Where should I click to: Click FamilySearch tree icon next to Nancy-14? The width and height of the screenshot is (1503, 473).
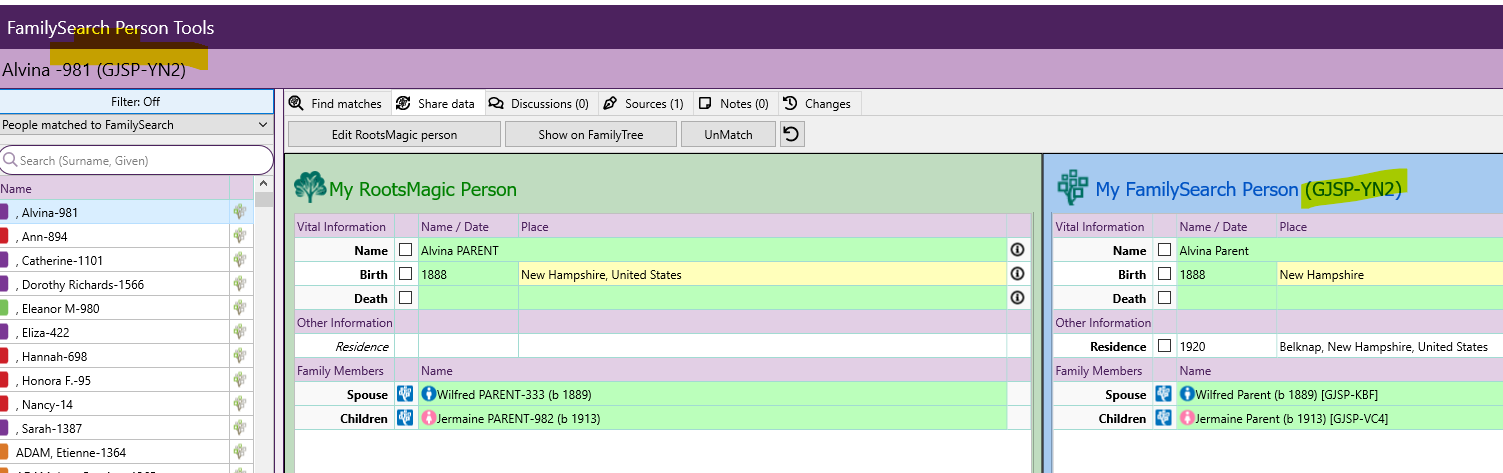pos(240,404)
